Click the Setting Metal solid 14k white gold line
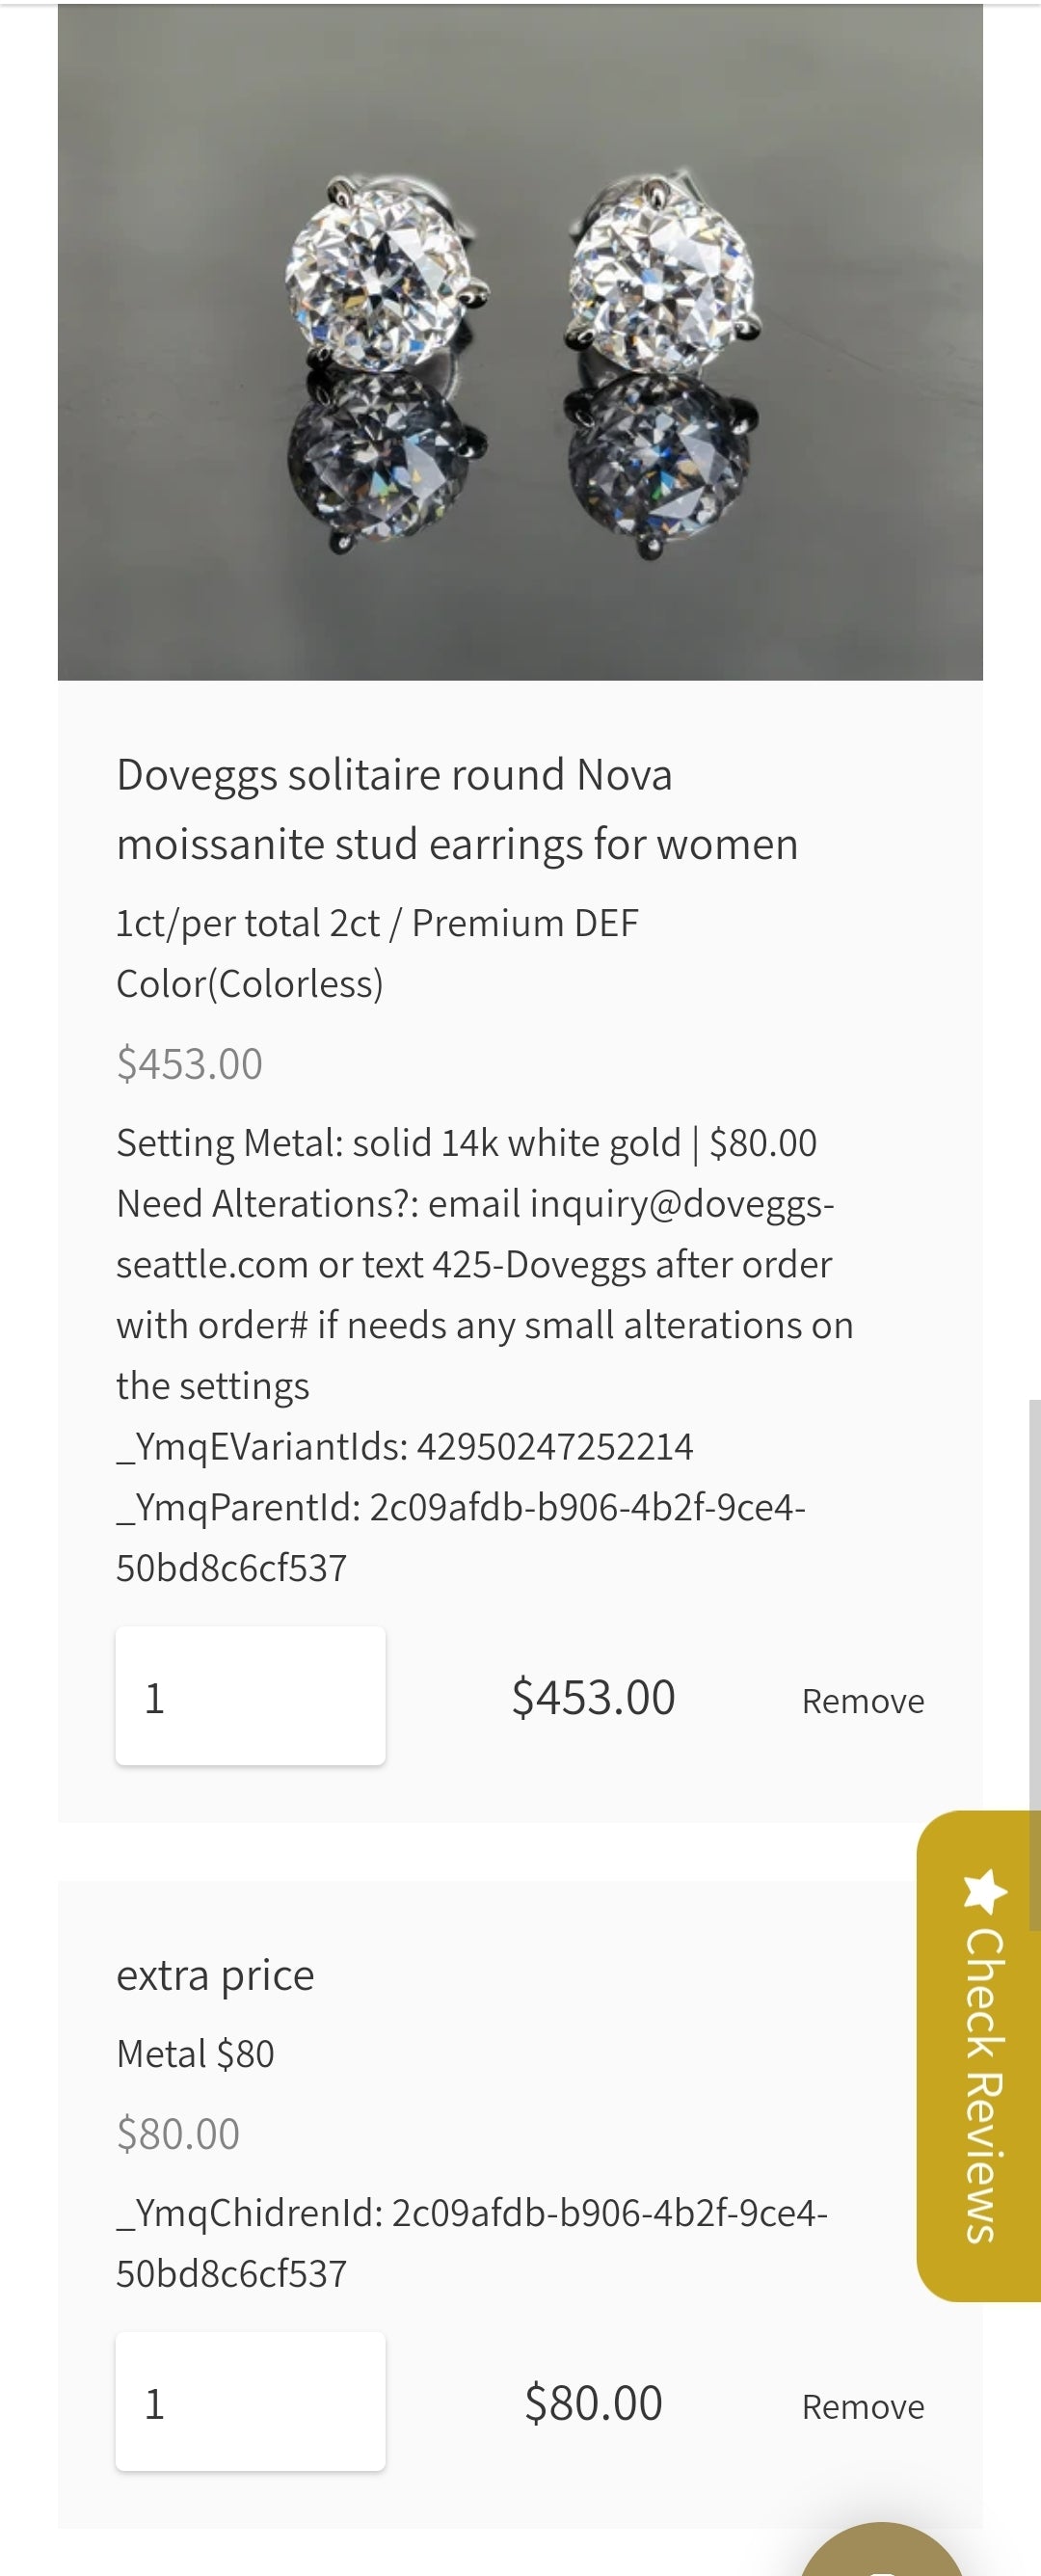This screenshot has width=1041, height=2576. pos(466,1143)
